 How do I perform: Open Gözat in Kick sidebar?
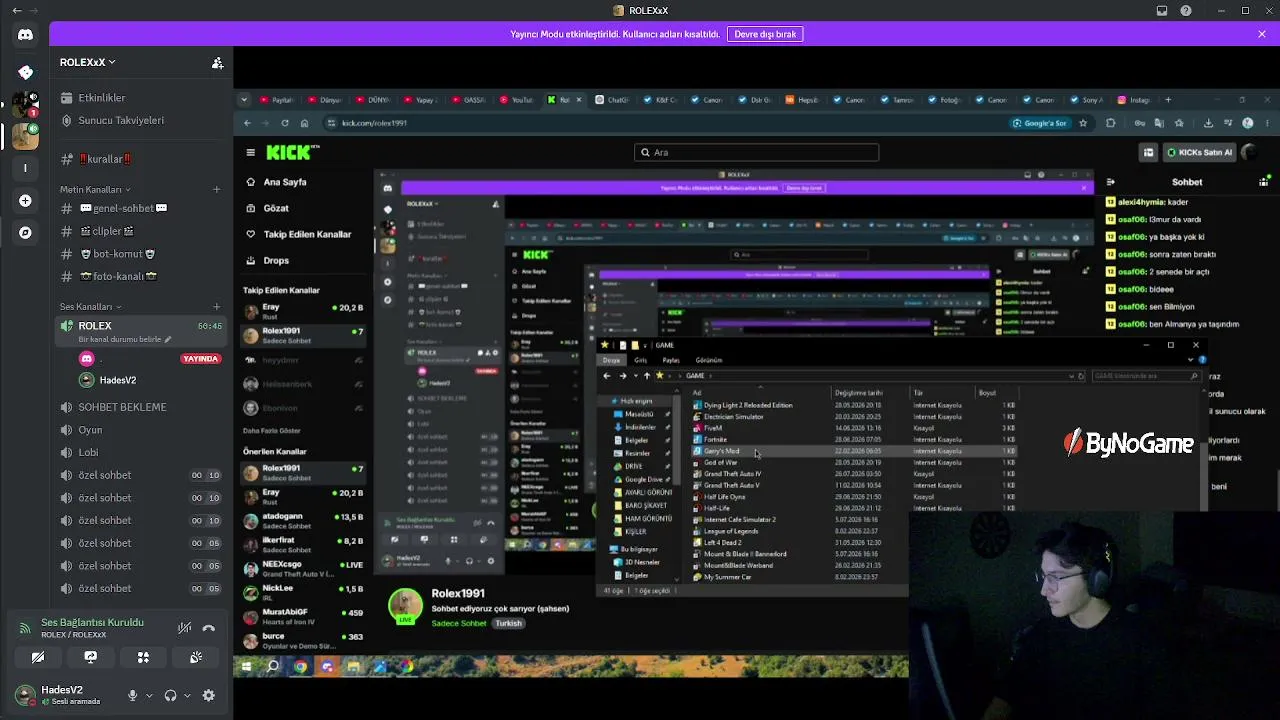coord(304,208)
